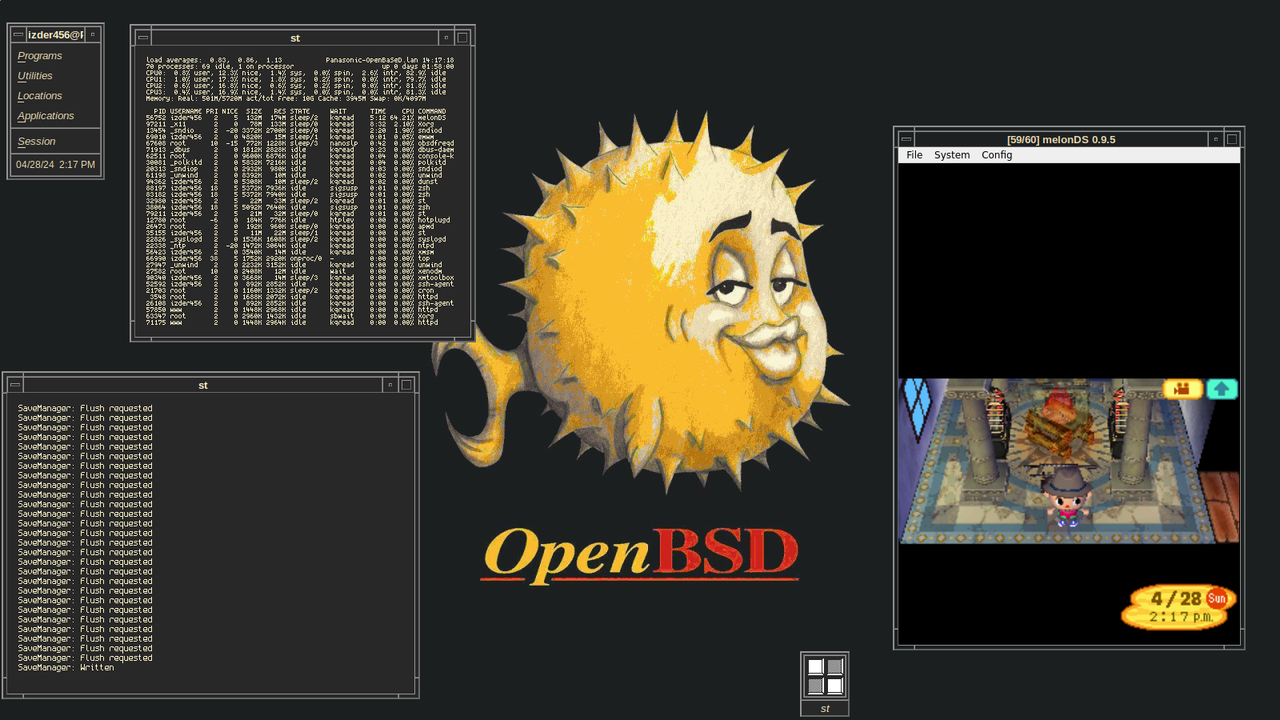Select the cron process row in top

pos(300,290)
